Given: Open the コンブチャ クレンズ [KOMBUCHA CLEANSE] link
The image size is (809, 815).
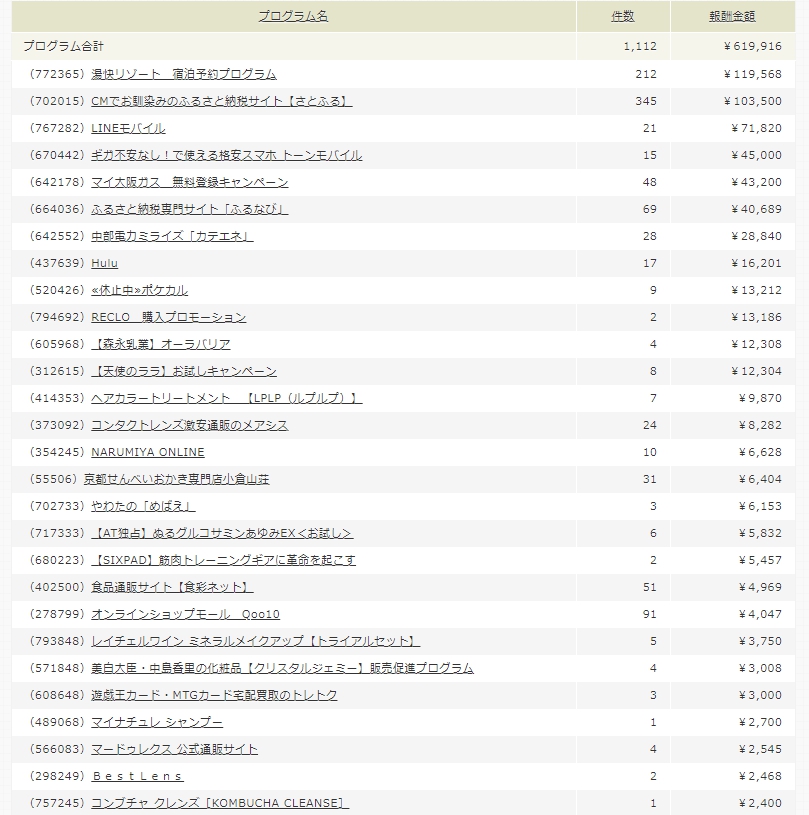Looking at the screenshot, I should (x=220, y=804).
